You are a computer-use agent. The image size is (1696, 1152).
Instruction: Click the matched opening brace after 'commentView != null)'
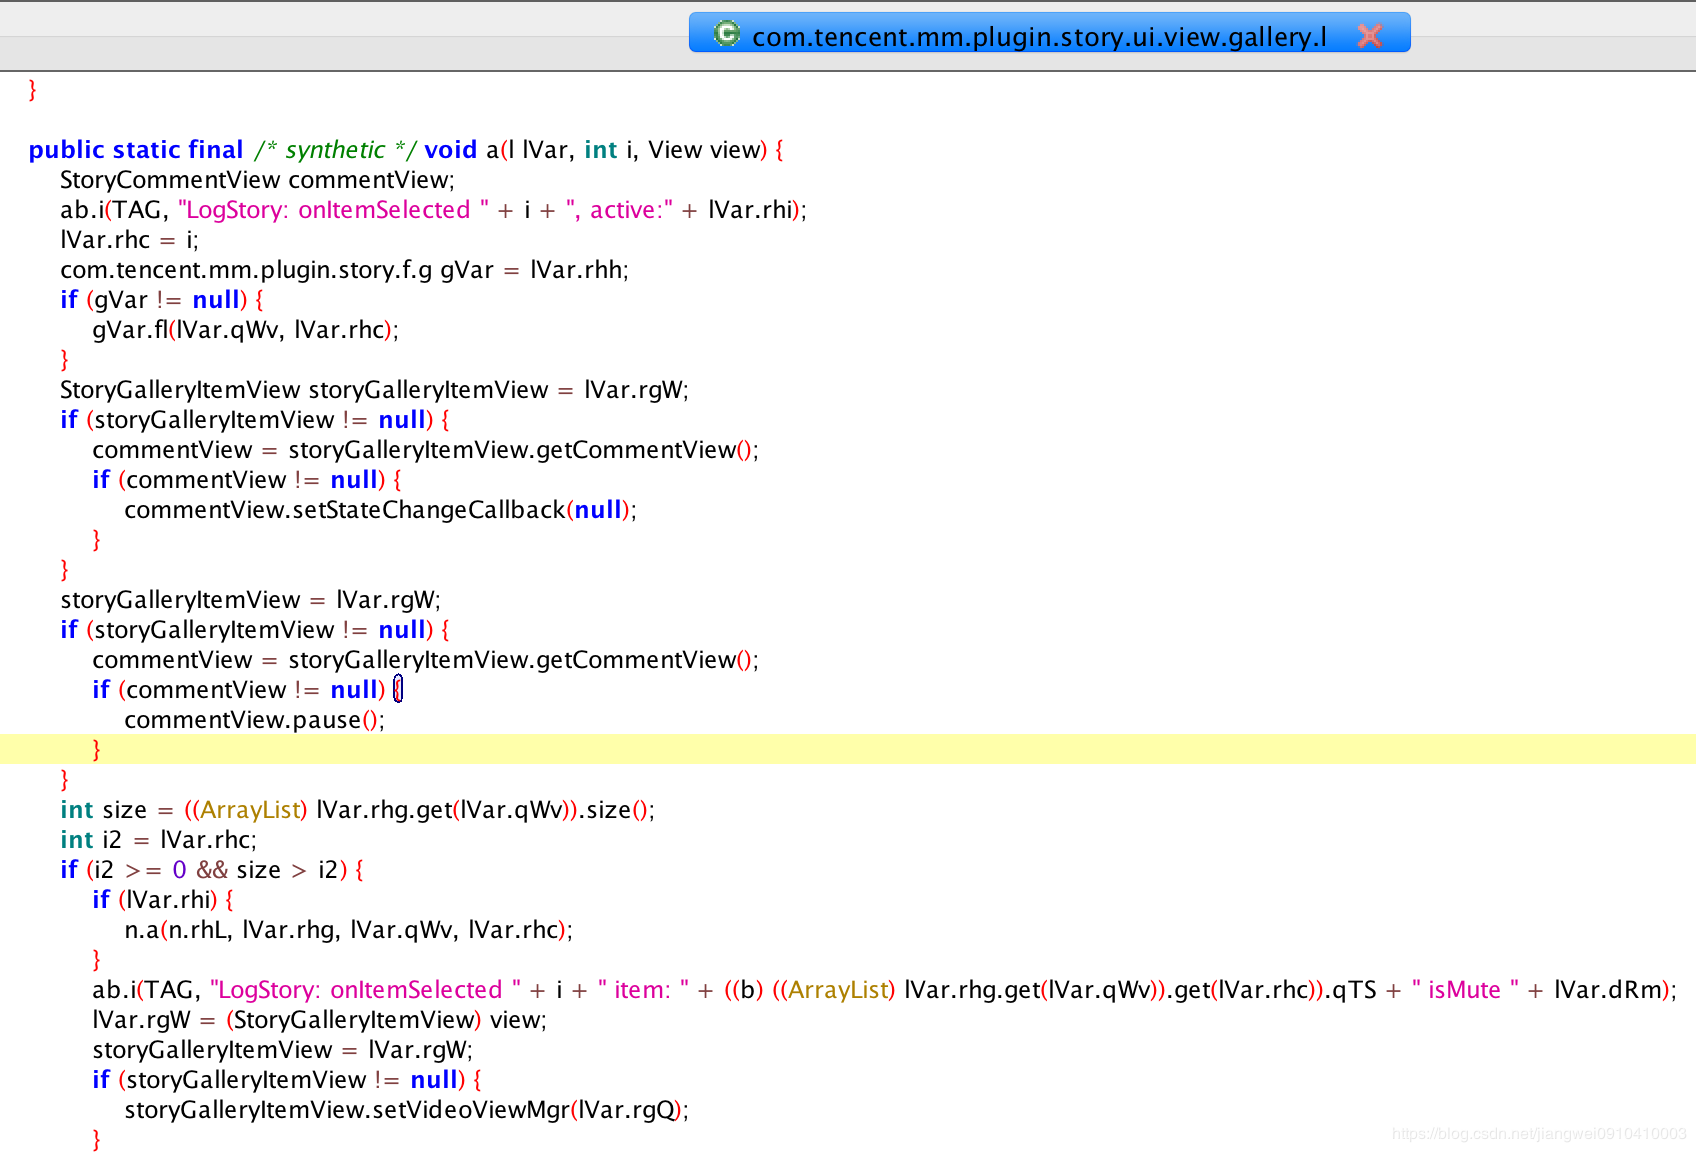(397, 689)
